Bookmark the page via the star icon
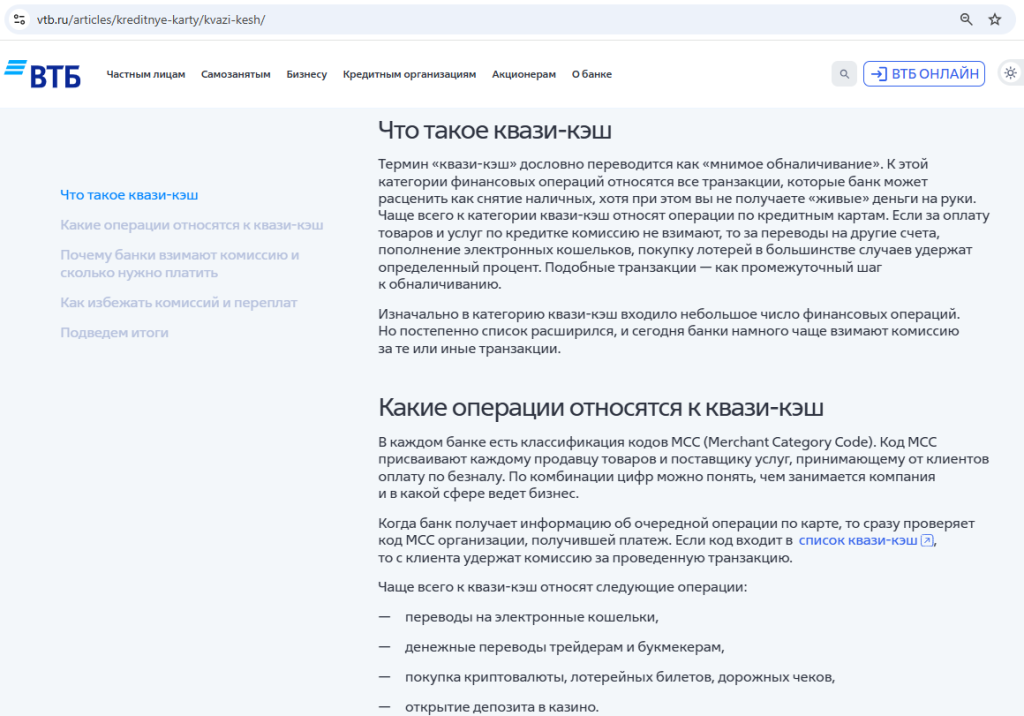 pyautogui.click(x=992, y=17)
